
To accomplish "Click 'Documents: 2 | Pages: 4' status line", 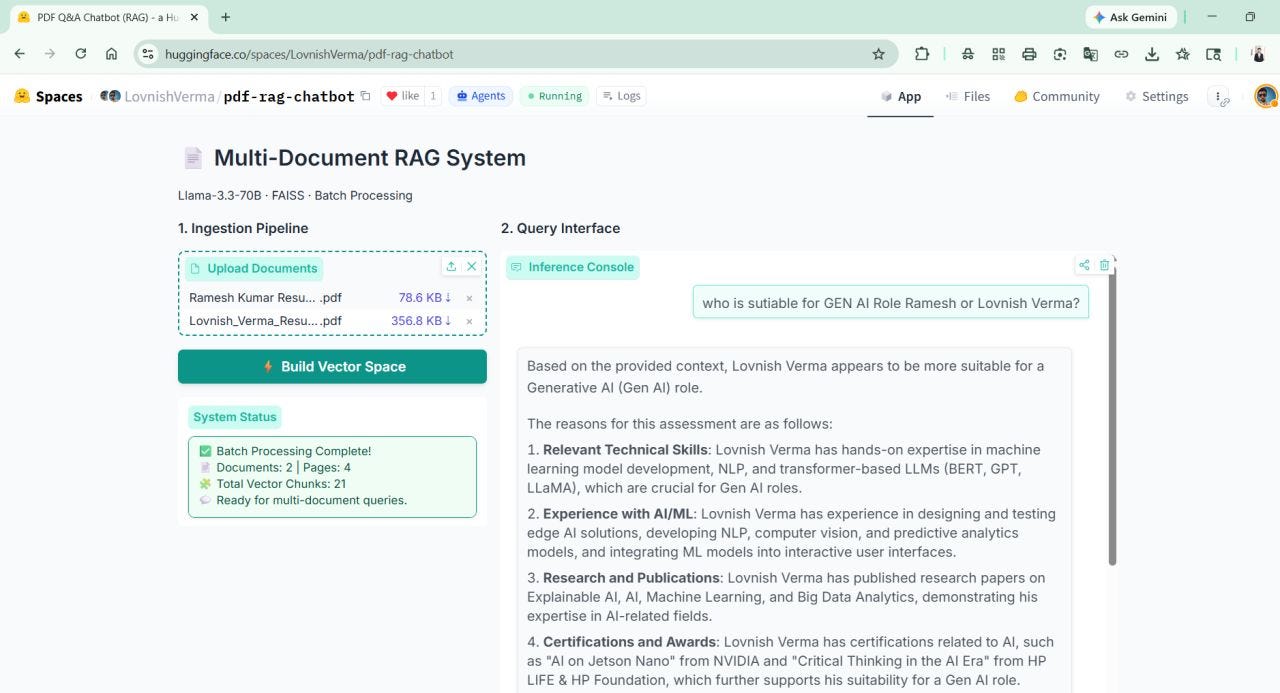I will [275, 467].
